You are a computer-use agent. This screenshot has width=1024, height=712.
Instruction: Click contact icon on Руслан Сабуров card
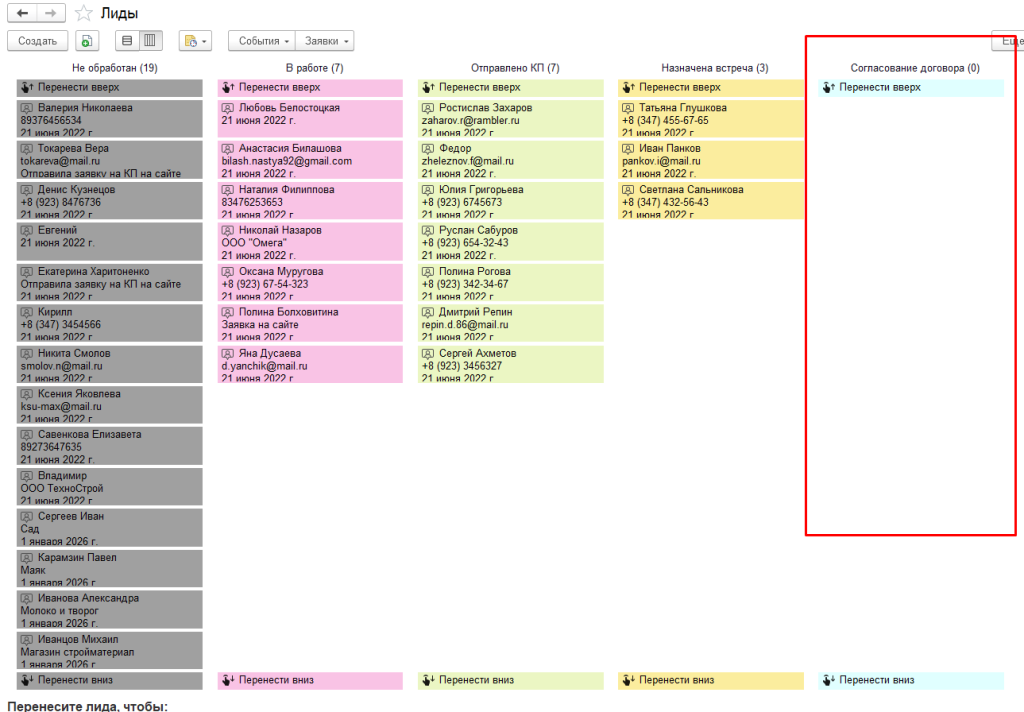(x=428, y=231)
